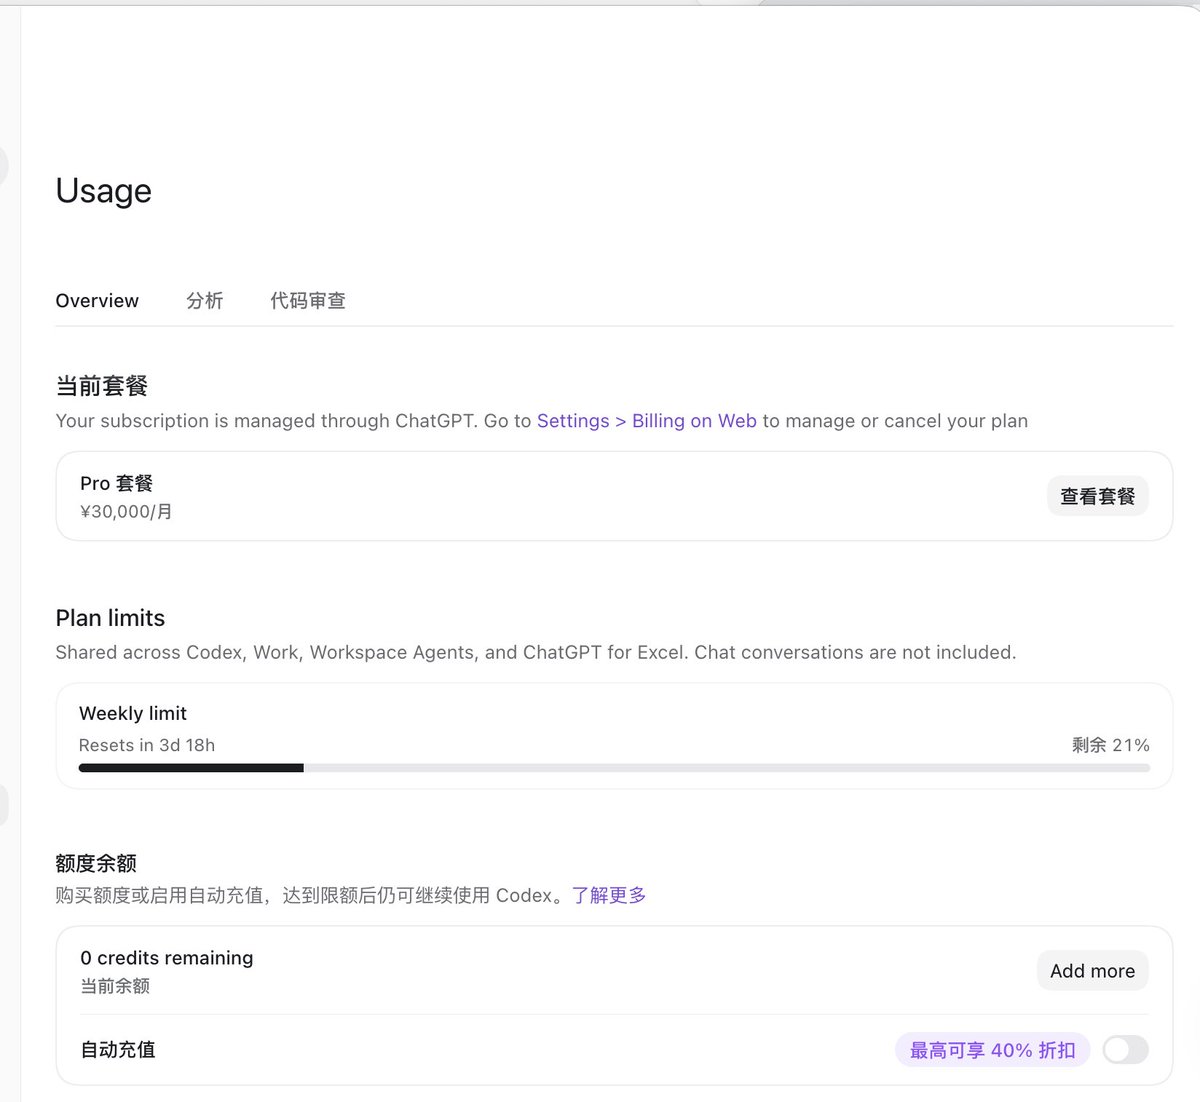Click the Usage page heading
The height and width of the screenshot is (1102, 1200).
104,191
